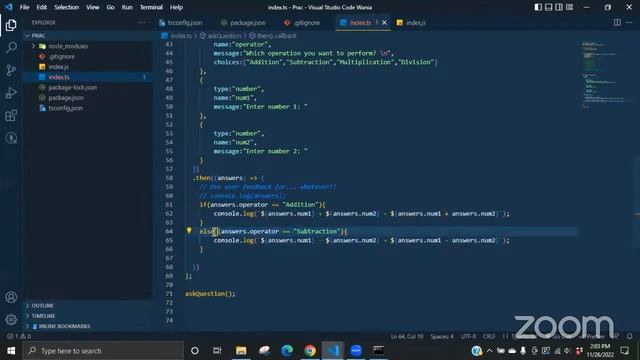Open the editor More Actions ellipsis
Viewport: 640px width, 360px height.
[629, 22]
